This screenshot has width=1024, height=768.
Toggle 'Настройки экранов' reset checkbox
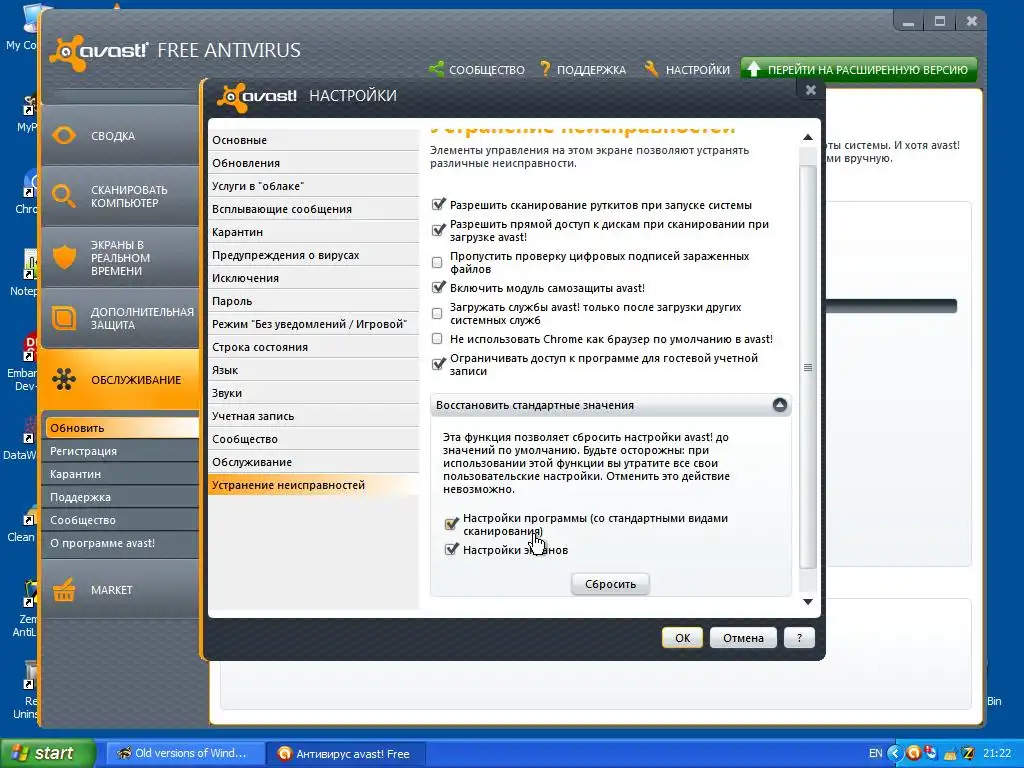[451, 549]
